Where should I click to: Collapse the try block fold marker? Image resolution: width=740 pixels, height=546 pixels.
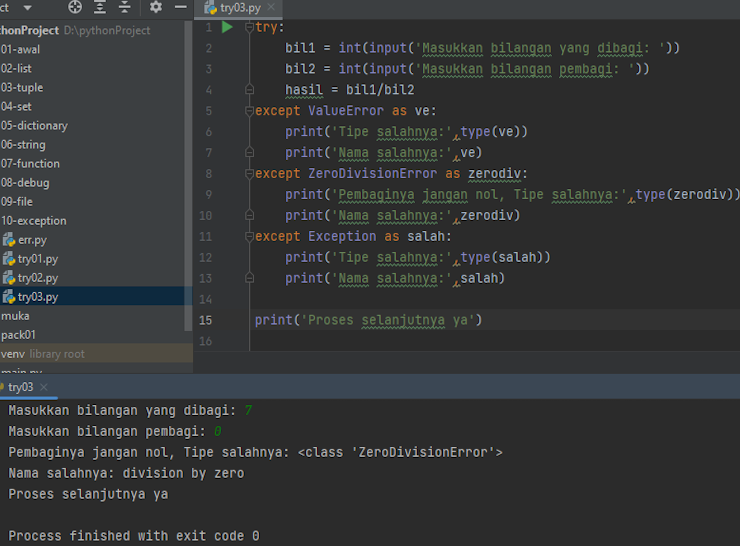coord(249,27)
